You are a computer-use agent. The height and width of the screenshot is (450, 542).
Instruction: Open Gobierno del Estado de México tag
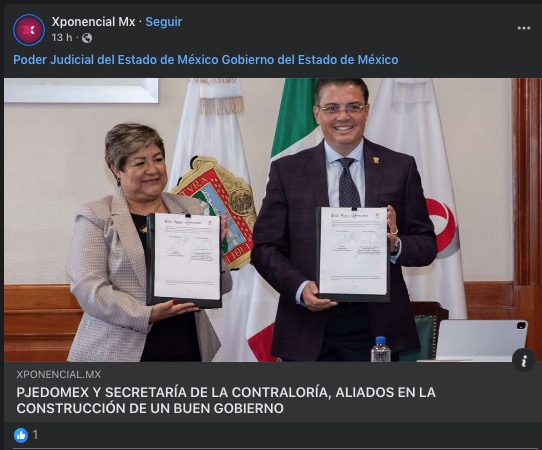click(x=310, y=59)
